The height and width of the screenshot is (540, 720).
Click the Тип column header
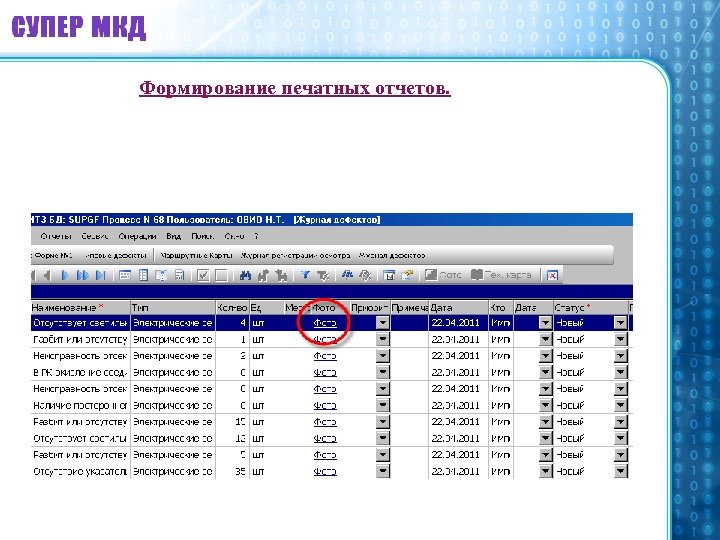click(x=173, y=308)
